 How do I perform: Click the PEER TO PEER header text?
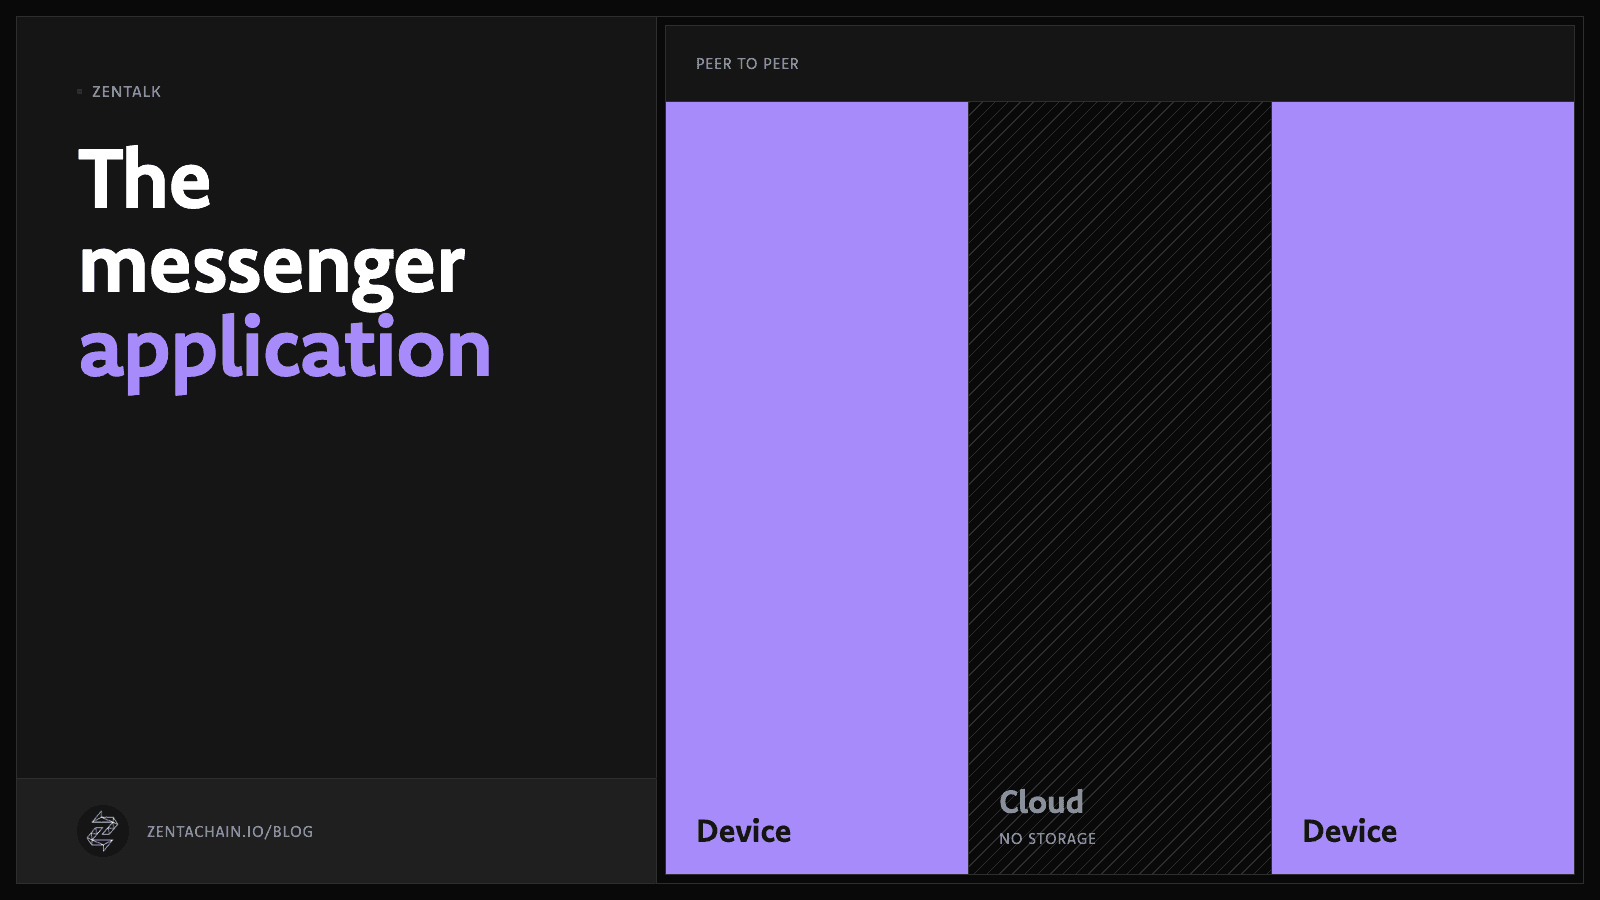point(747,64)
